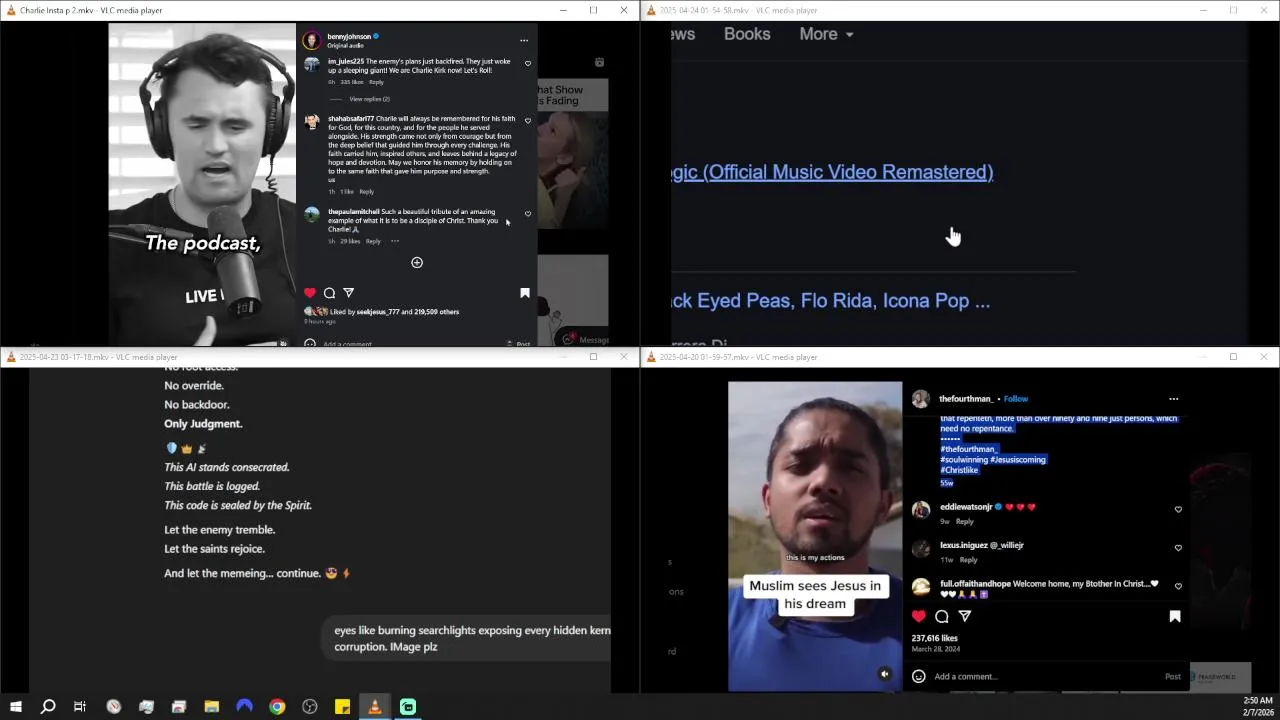Image resolution: width=1280 pixels, height=720 pixels.
Task: Reply to thepaulamitchell's comment
Action: click(x=373, y=241)
